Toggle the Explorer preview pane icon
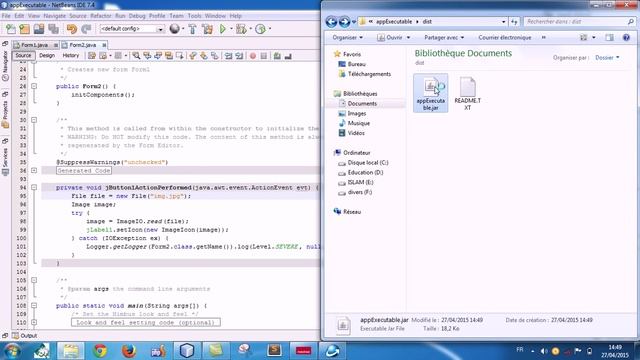Image resolution: width=640 pixels, height=360 pixels. pyautogui.click(x=609, y=38)
